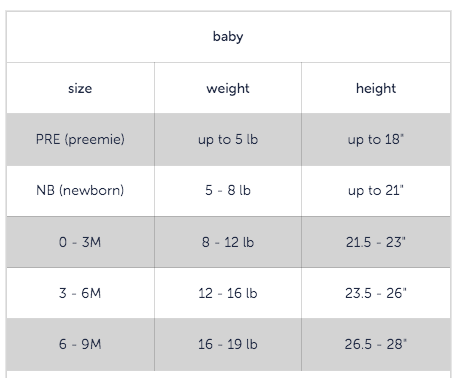
Task: Click the up to 21" height cell
Action: (x=376, y=191)
